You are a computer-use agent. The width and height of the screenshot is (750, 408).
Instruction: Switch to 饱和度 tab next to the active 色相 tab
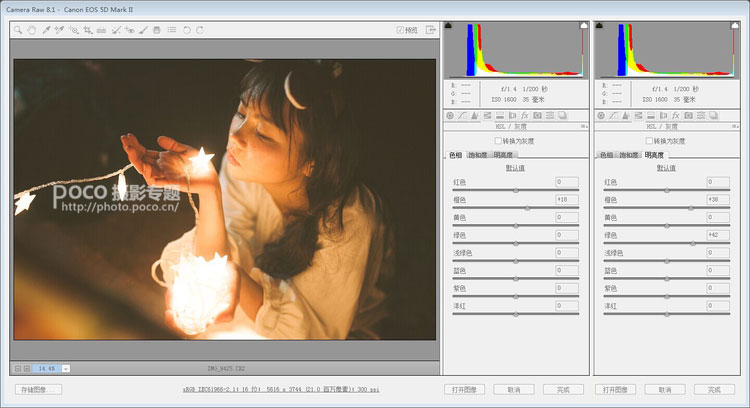[477, 155]
